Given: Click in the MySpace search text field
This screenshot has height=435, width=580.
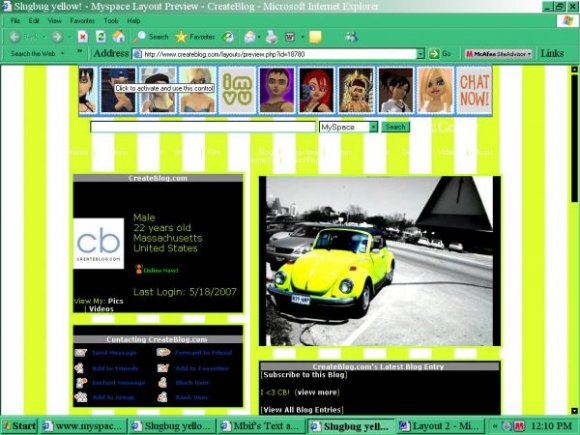Looking at the screenshot, I should point(203,127).
